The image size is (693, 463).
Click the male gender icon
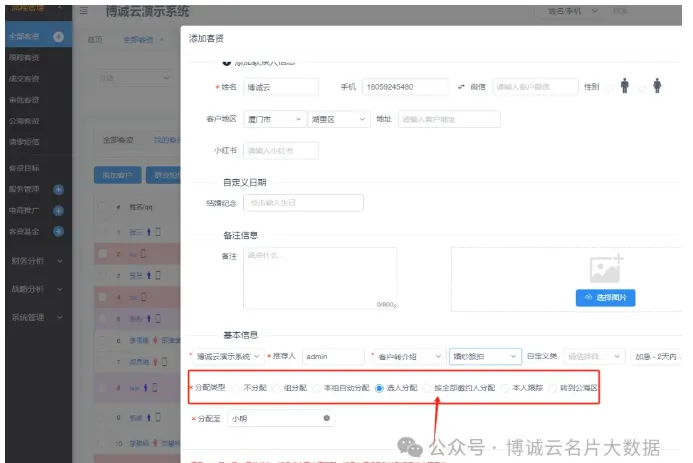624,87
